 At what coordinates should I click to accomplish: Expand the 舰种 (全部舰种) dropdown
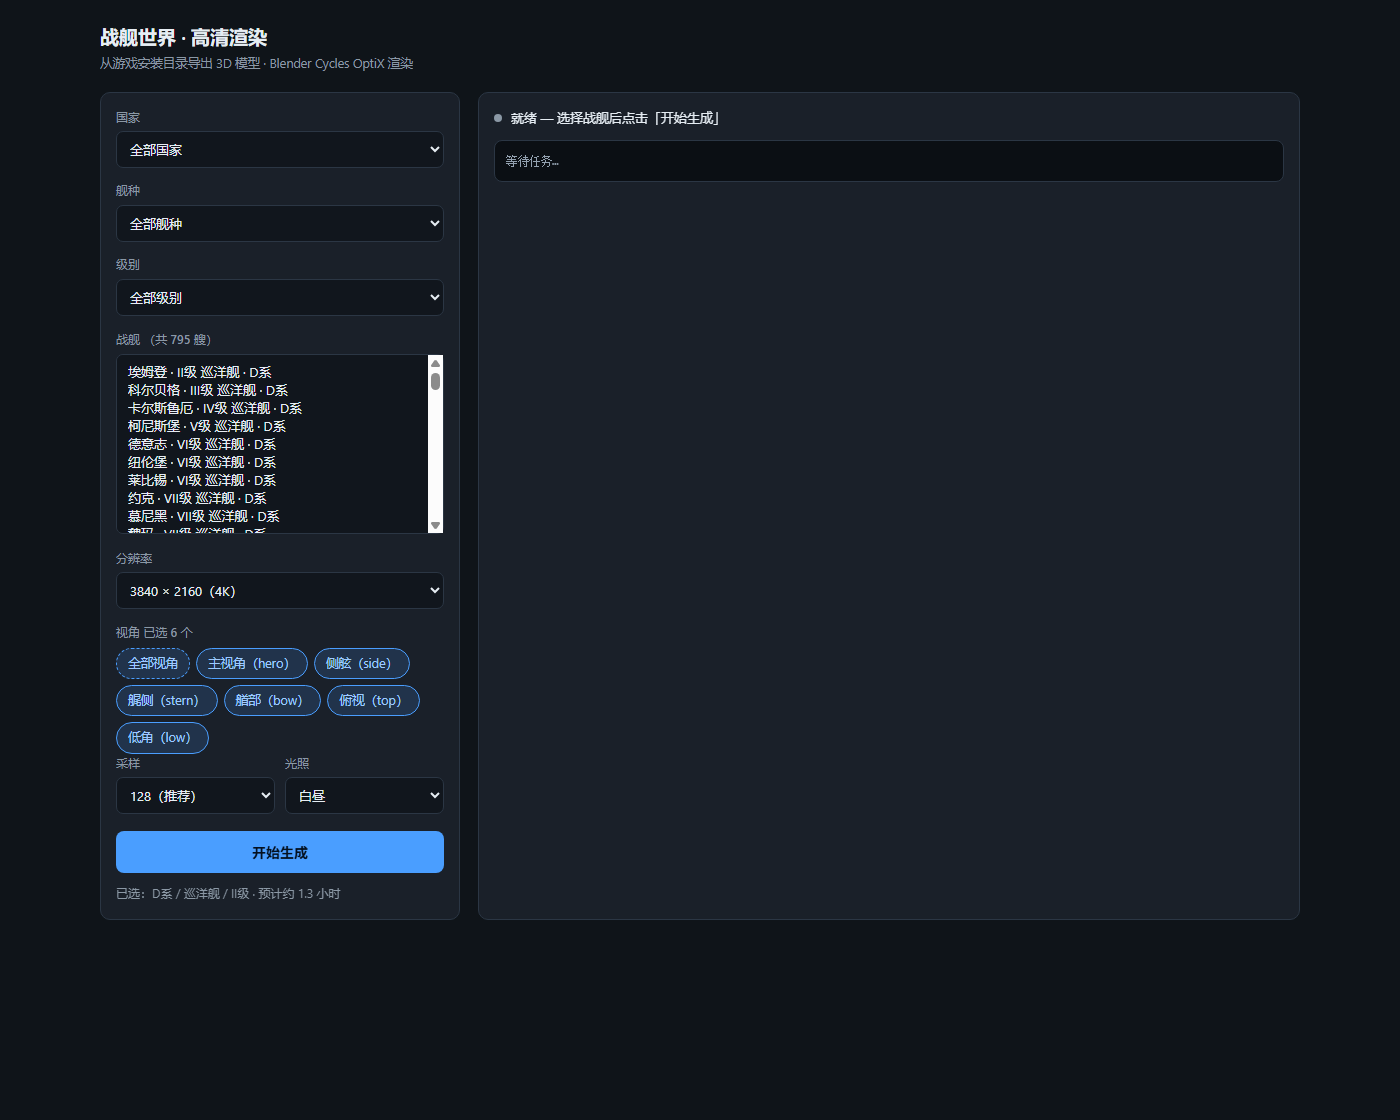click(280, 224)
